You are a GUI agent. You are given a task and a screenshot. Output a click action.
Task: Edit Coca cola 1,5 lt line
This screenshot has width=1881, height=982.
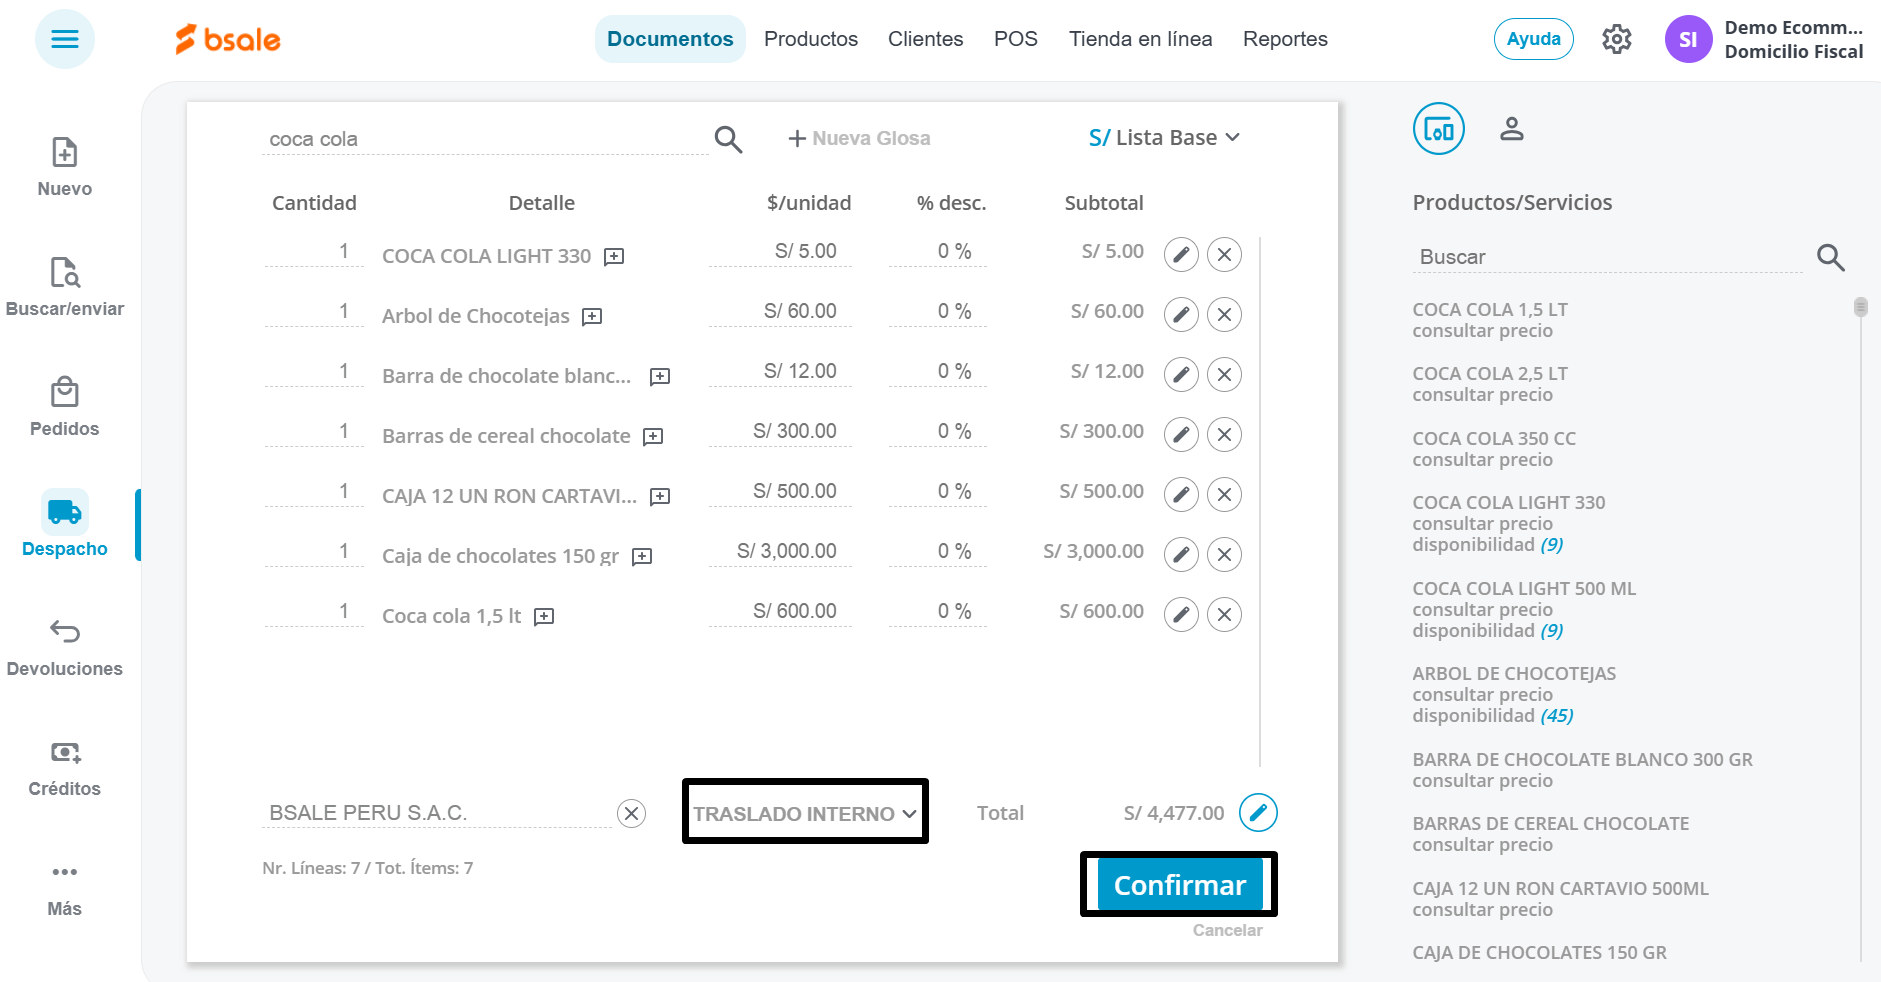(x=1181, y=614)
